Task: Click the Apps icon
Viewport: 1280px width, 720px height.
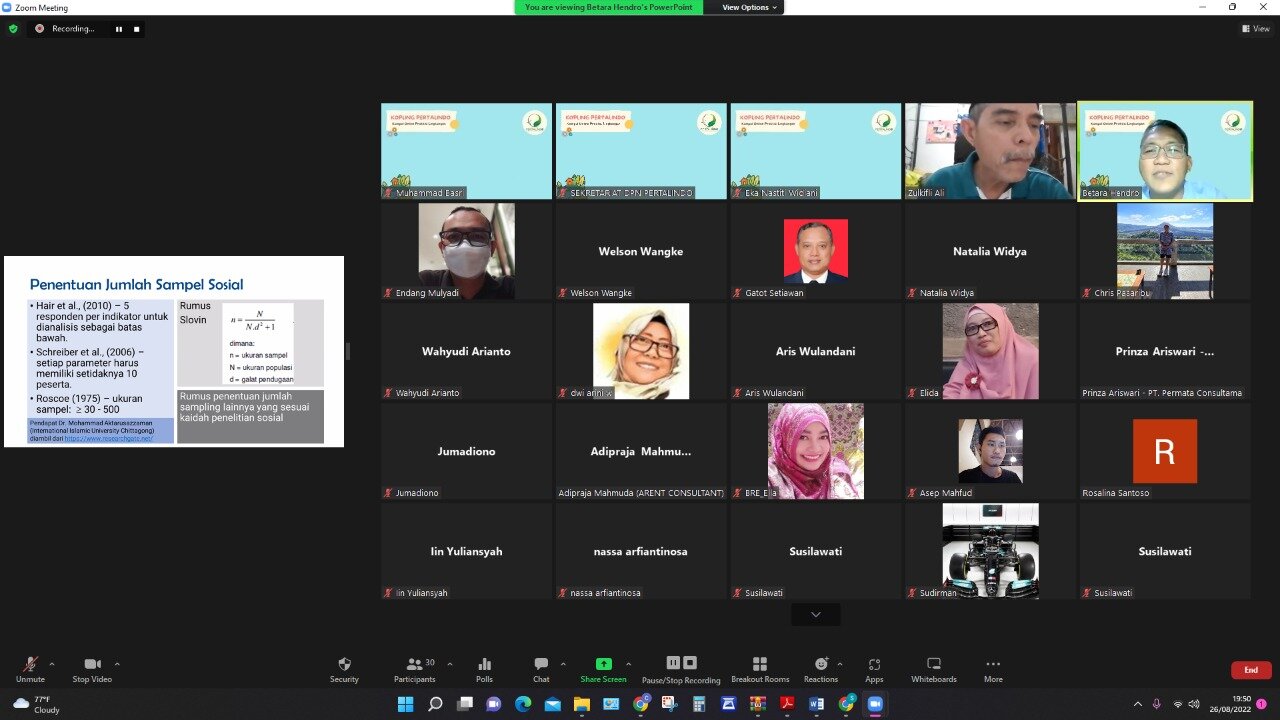Action: click(x=874, y=669)
